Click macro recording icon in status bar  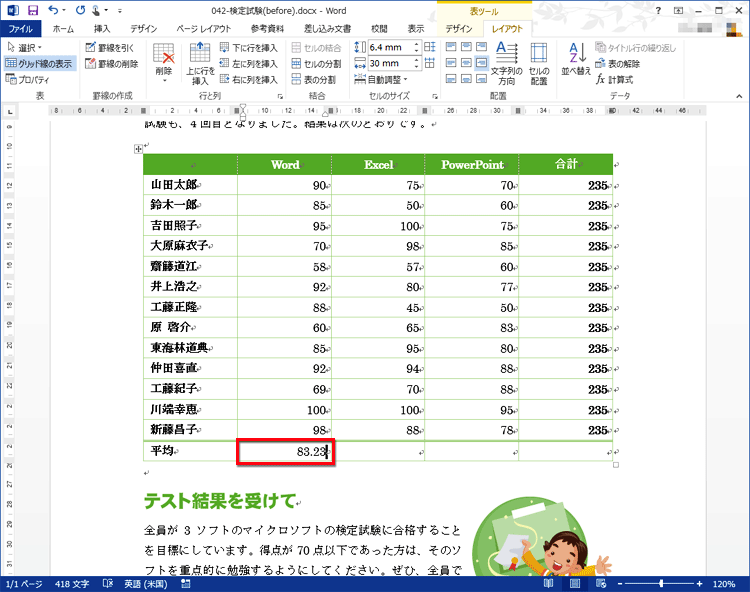186,583
